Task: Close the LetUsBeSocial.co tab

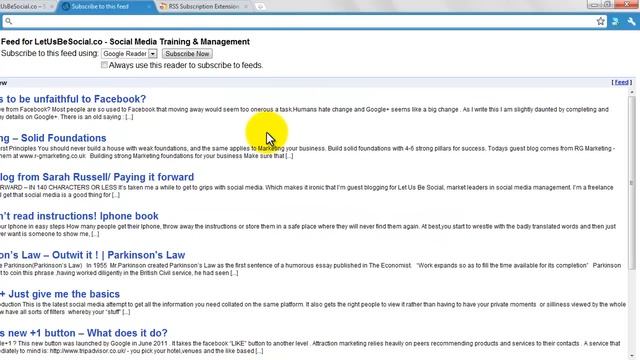Action: [52, 7]
